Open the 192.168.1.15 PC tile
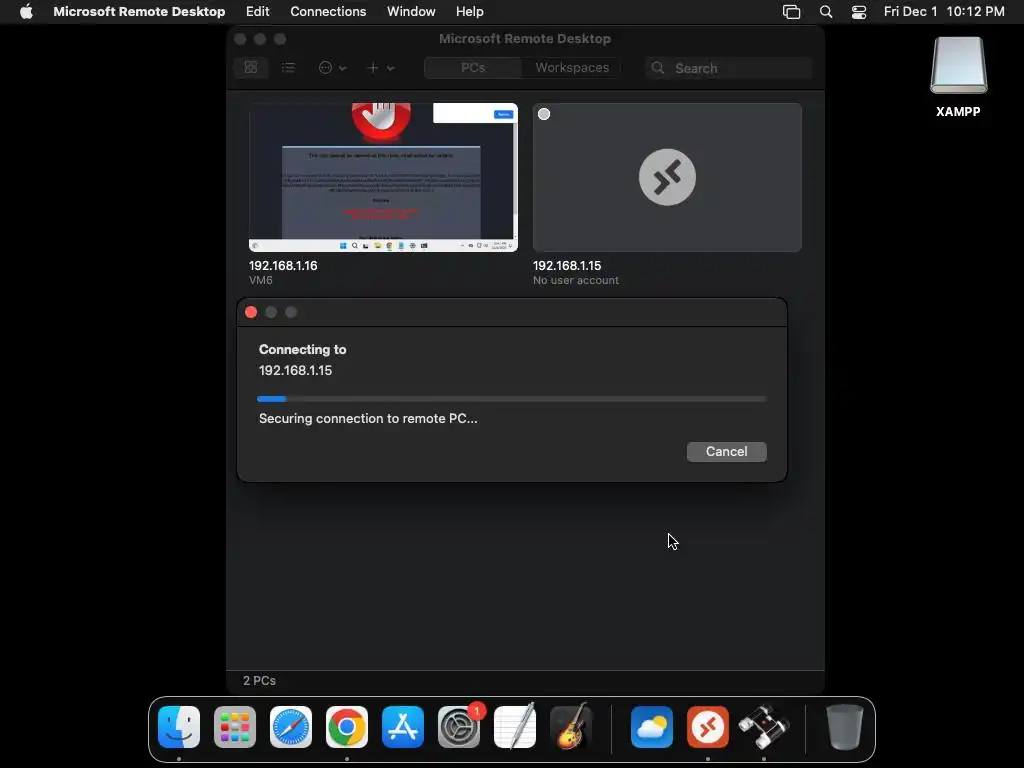Screen dimensions: 1024x768 coord(667,177)
